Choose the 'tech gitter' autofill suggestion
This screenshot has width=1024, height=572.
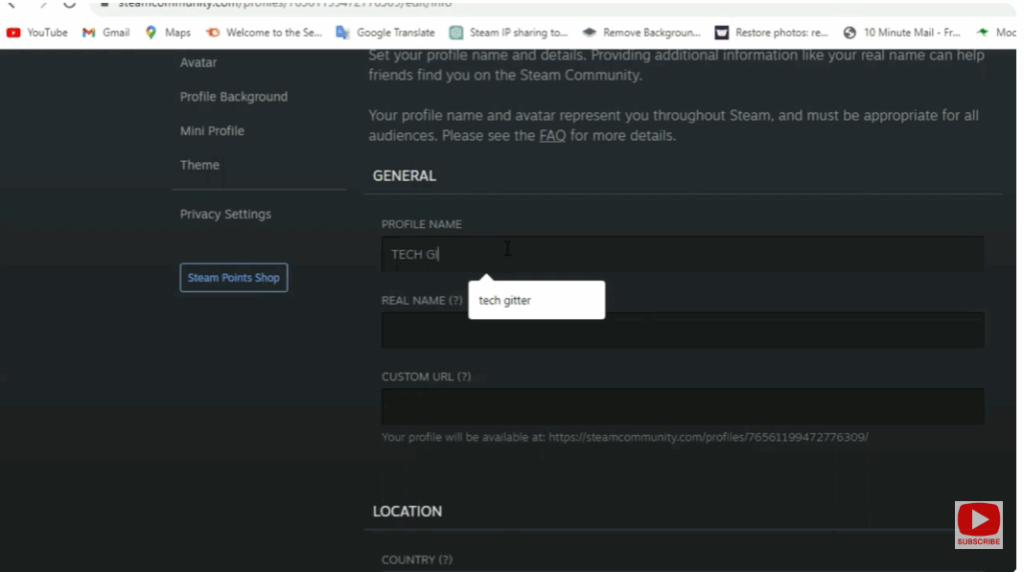click(537, 300)
